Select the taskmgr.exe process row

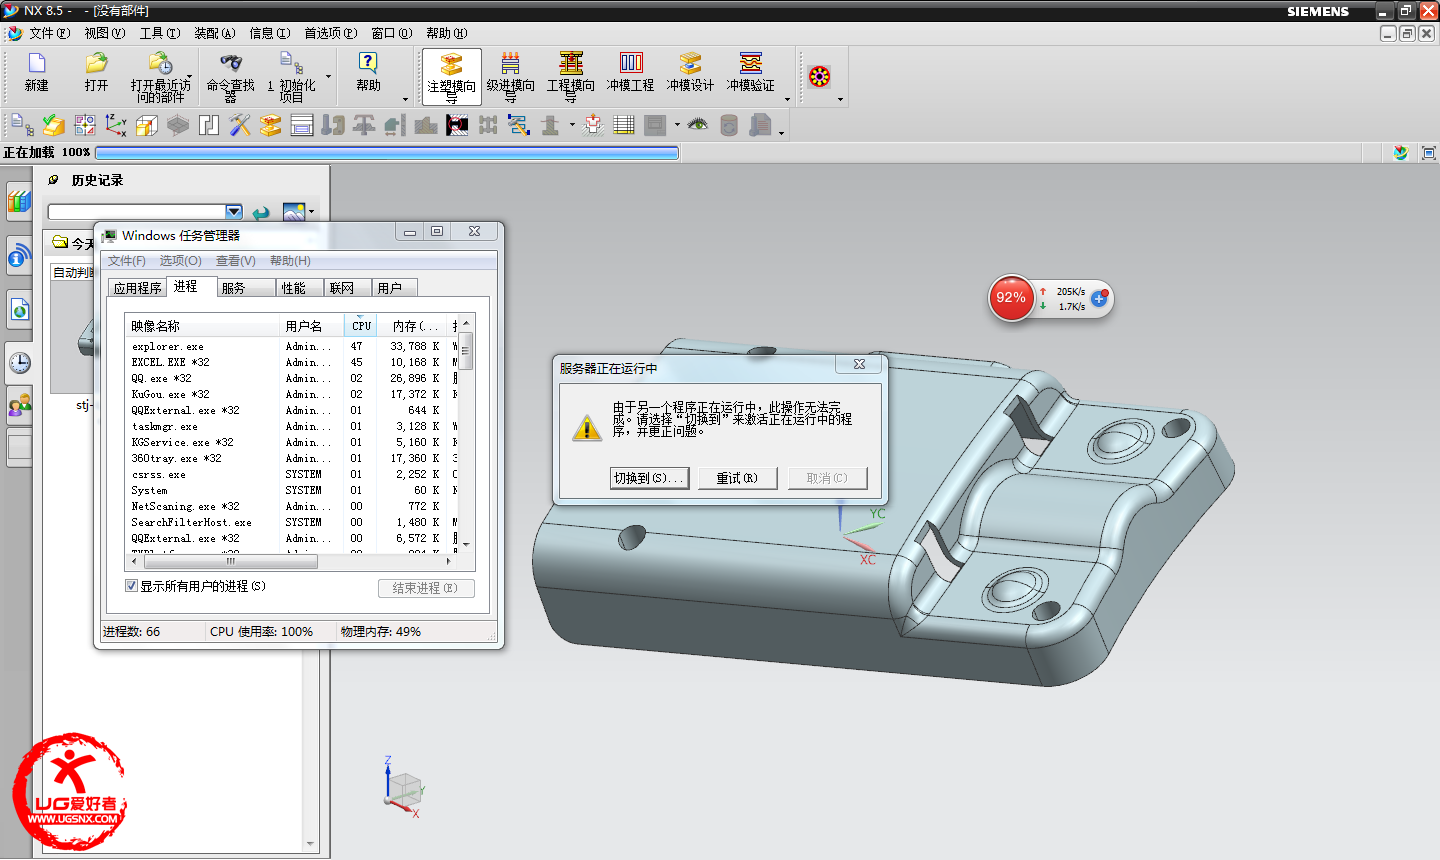click(292, 426)
